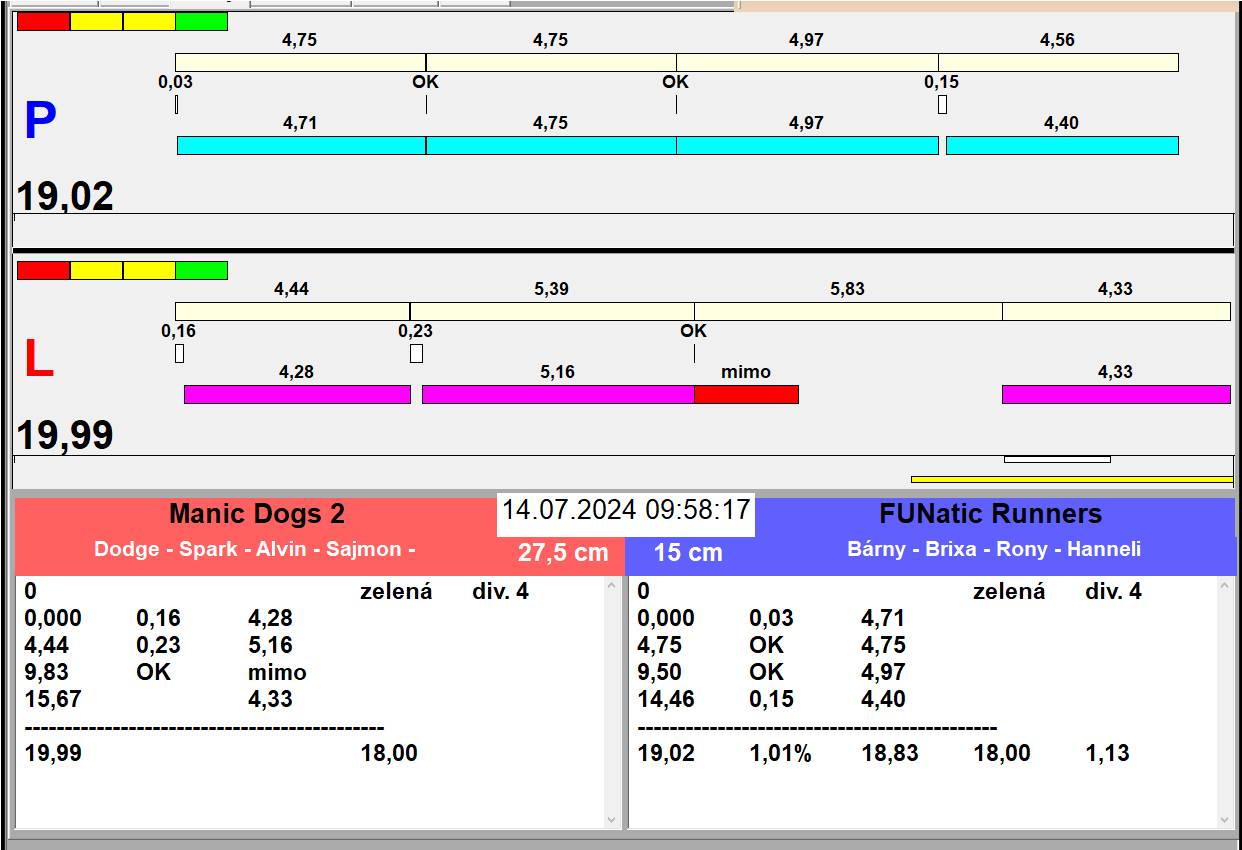Select the 0,15 changeover marker box
The height and width of the screenshot is (850, 1242).
(x=942, y=104)
